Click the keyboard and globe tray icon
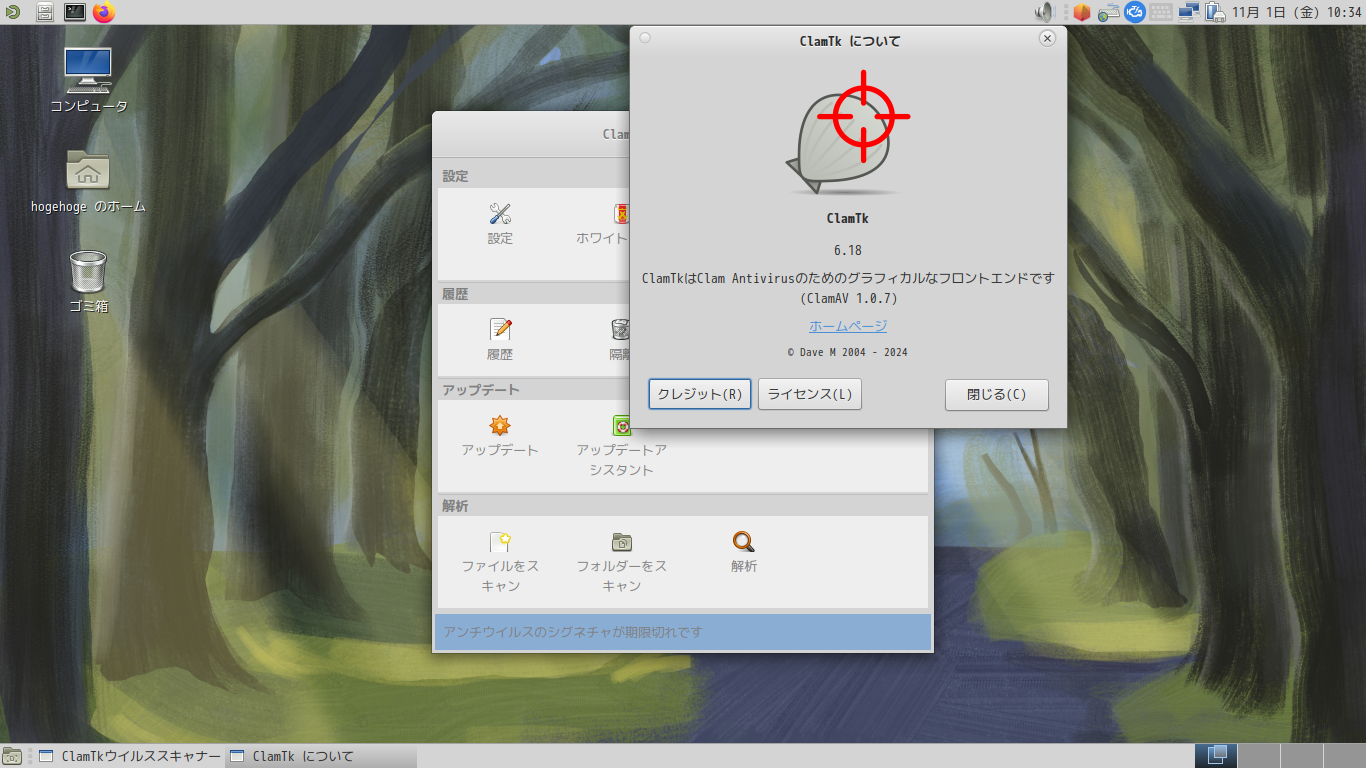This screenshot has width=1366, height=768. pyautogui.click(x=1108, y=12)
